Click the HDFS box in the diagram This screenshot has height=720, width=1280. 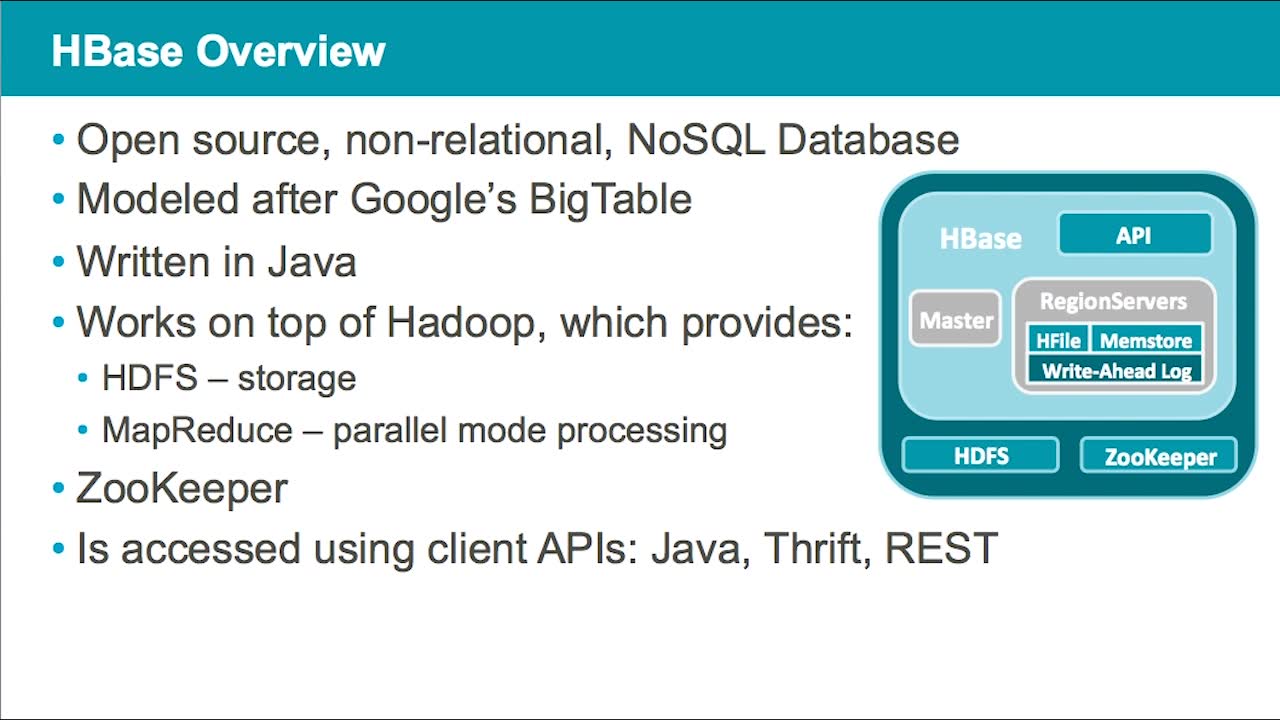pos(980,456)
